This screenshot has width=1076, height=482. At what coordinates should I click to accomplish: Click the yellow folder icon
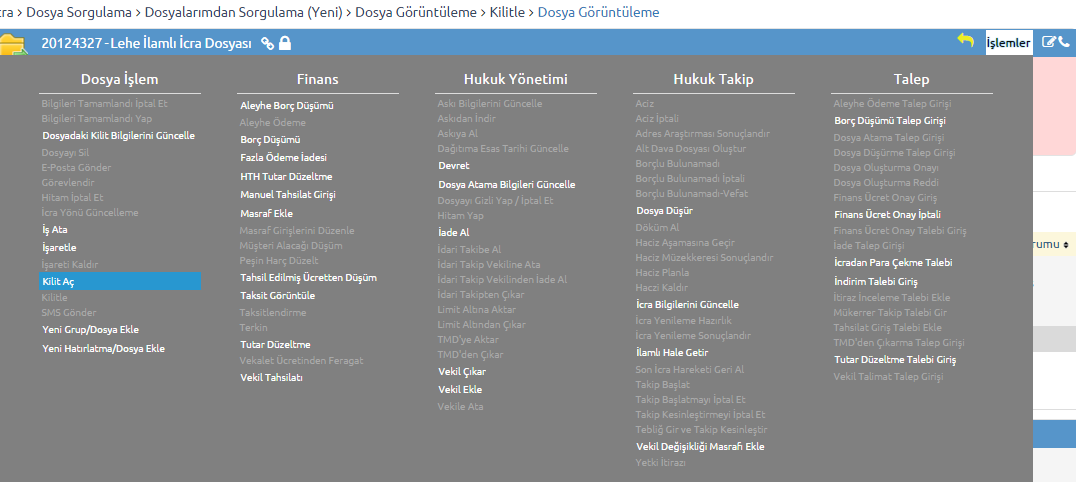pos(12,45)
